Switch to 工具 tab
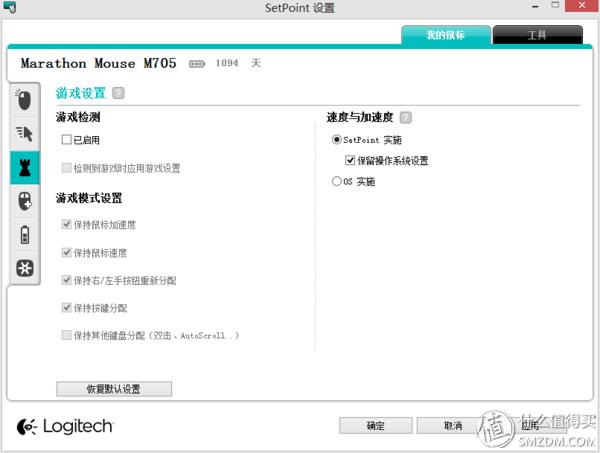600x453 pixels. (537, 35)
